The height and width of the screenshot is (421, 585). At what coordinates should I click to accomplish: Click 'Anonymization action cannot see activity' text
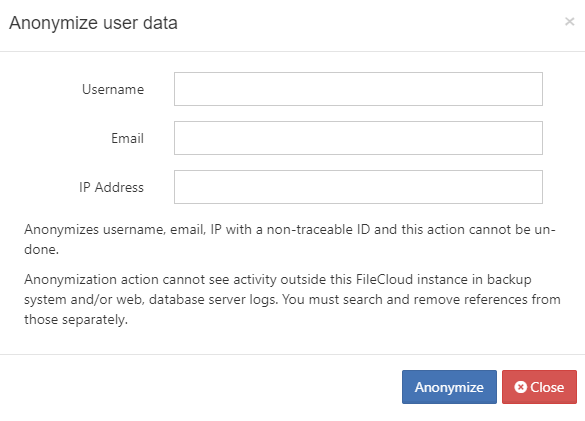150,280
